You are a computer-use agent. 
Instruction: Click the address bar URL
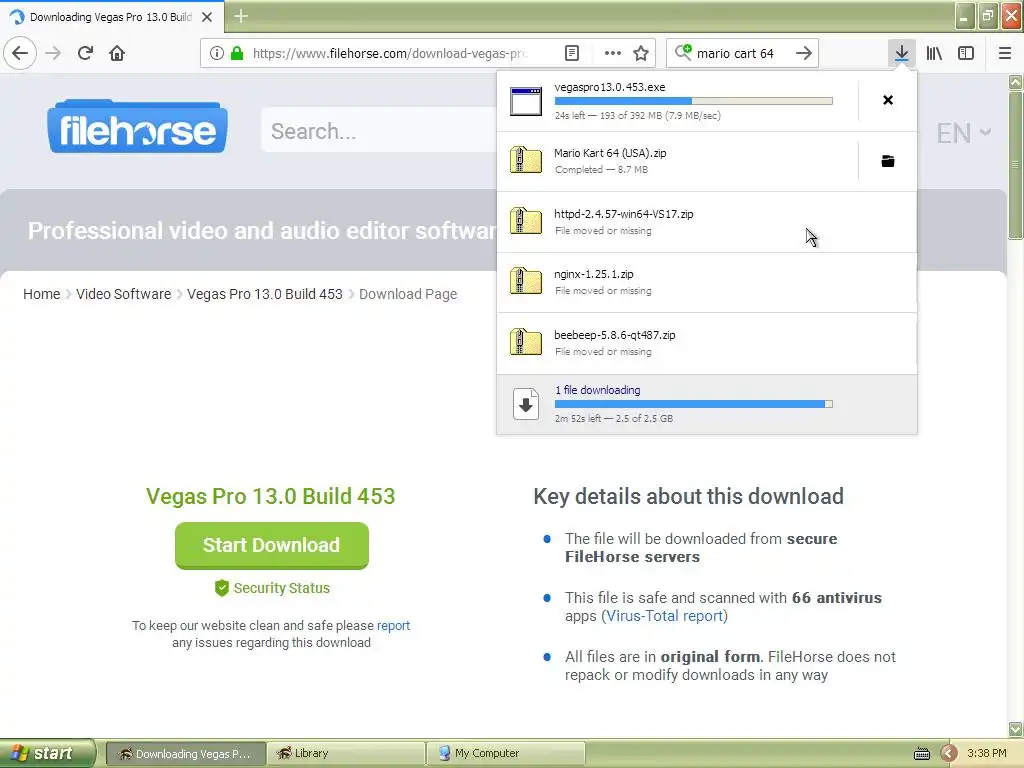(x=391, y=53)
